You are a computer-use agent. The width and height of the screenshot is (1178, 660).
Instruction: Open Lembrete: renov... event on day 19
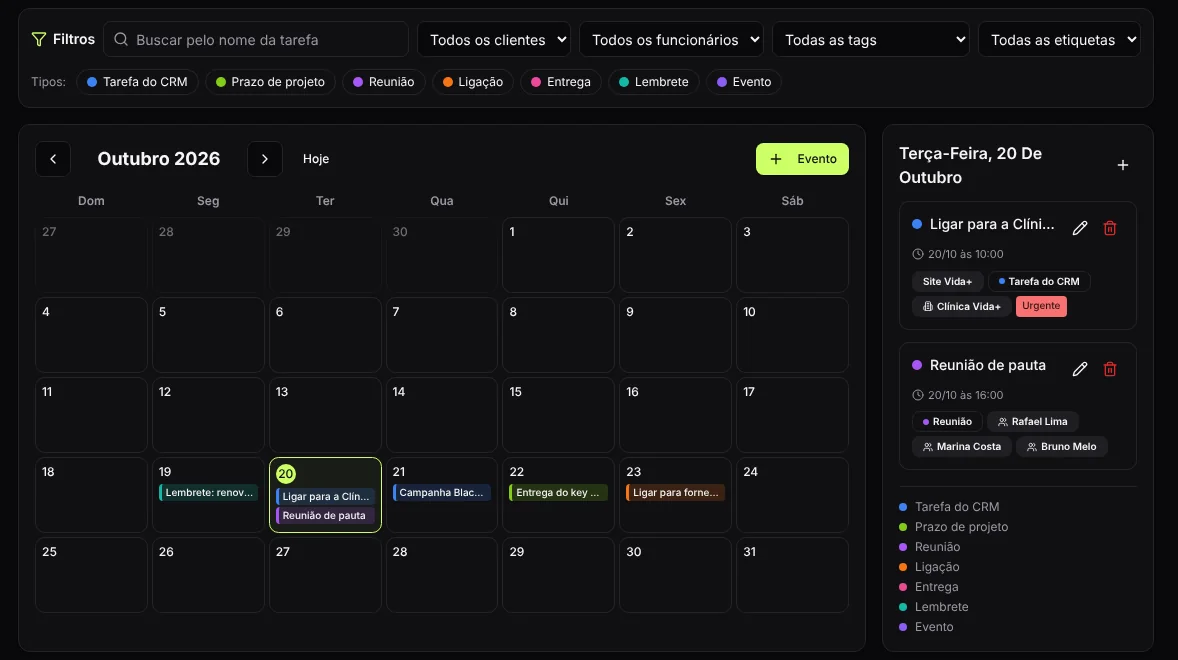tap(209, 493)
